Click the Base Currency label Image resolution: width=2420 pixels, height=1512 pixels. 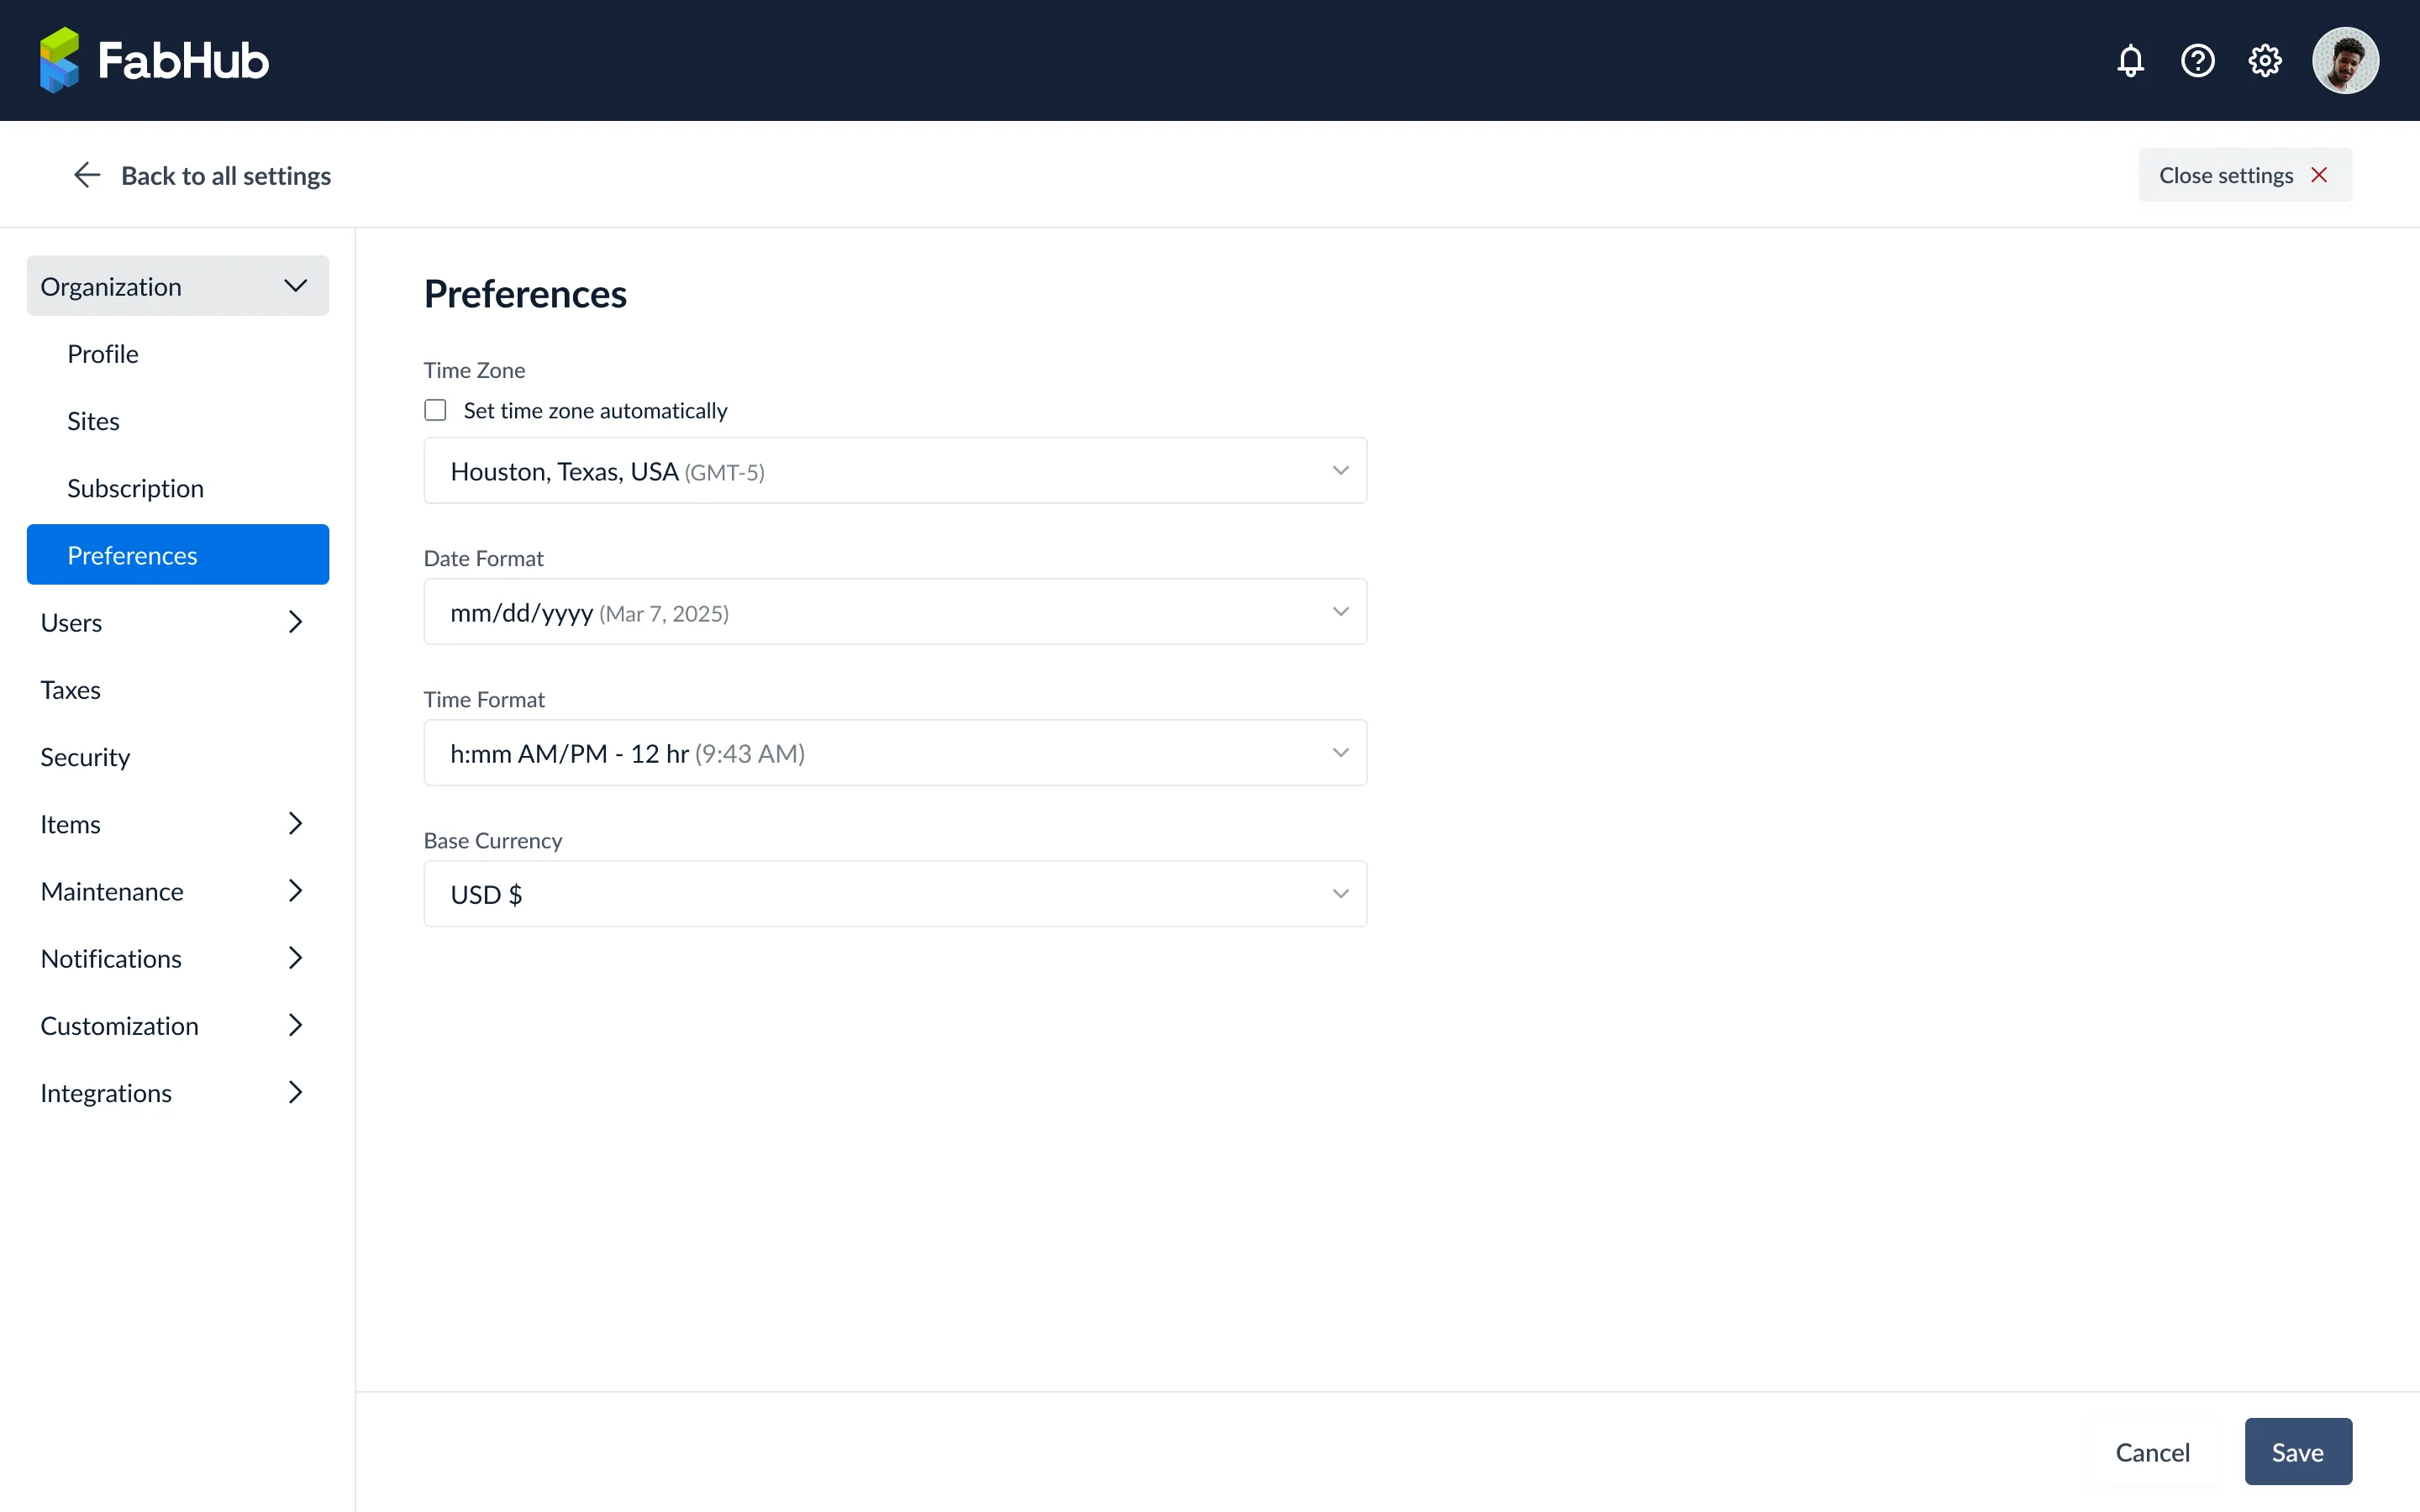[493, 840]
